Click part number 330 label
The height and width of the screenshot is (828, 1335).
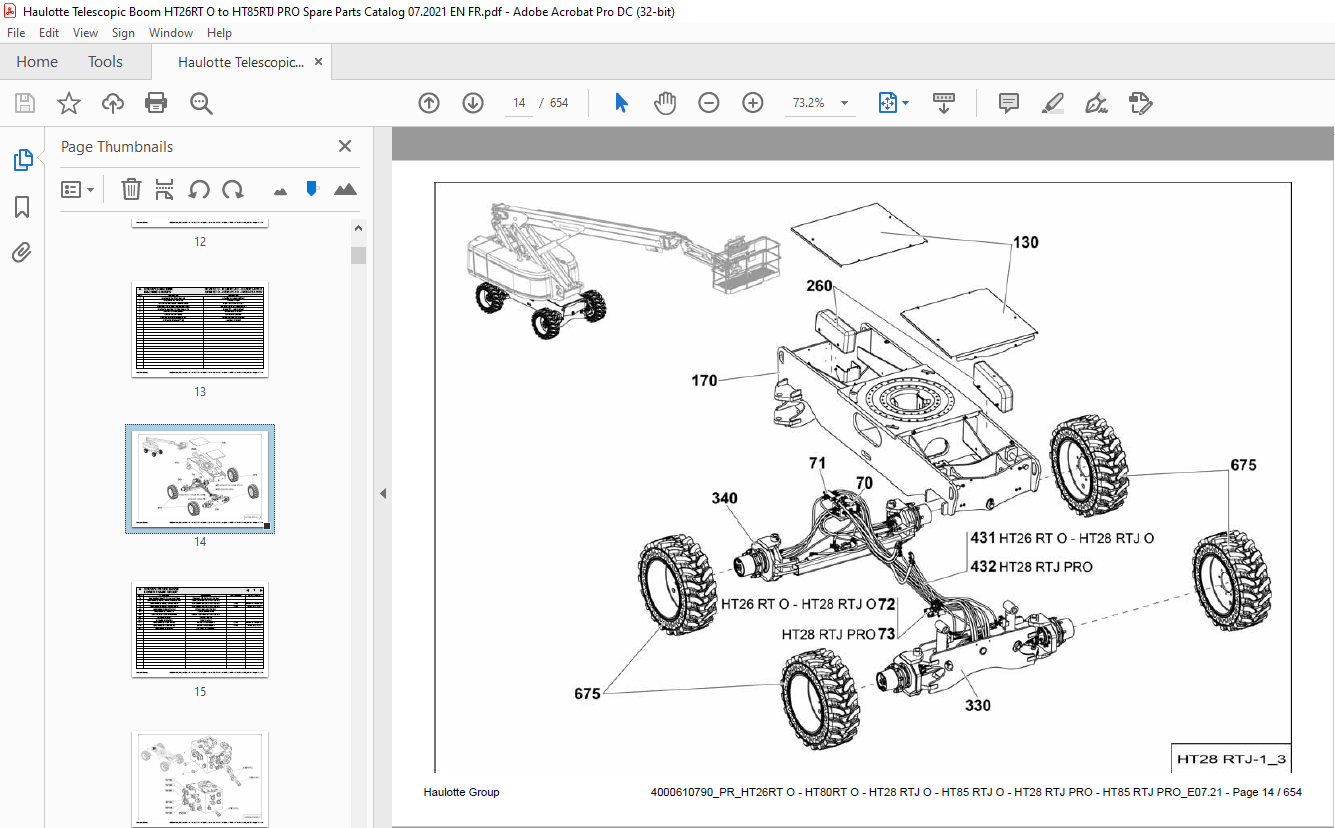point(978,705)
